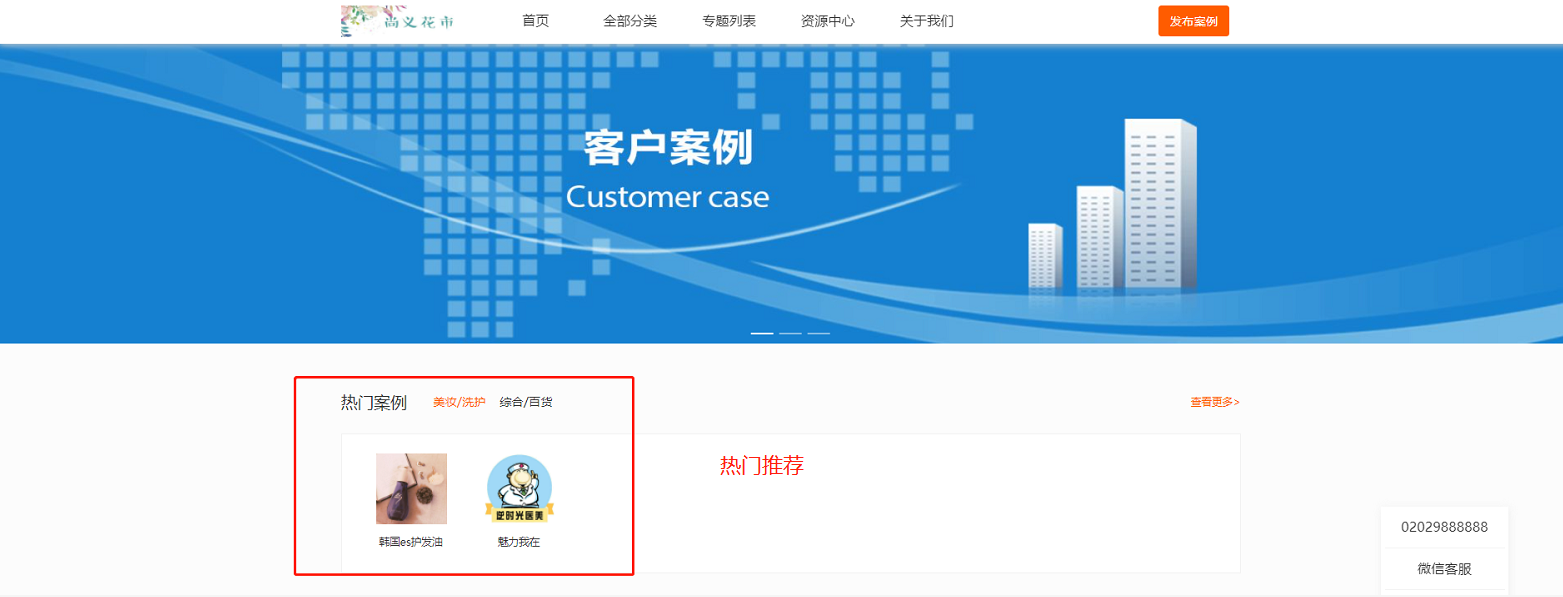Screen dimensions: 1563x597
Task: Switch to the 综合/百货 tab
Action: click(526, 402)
